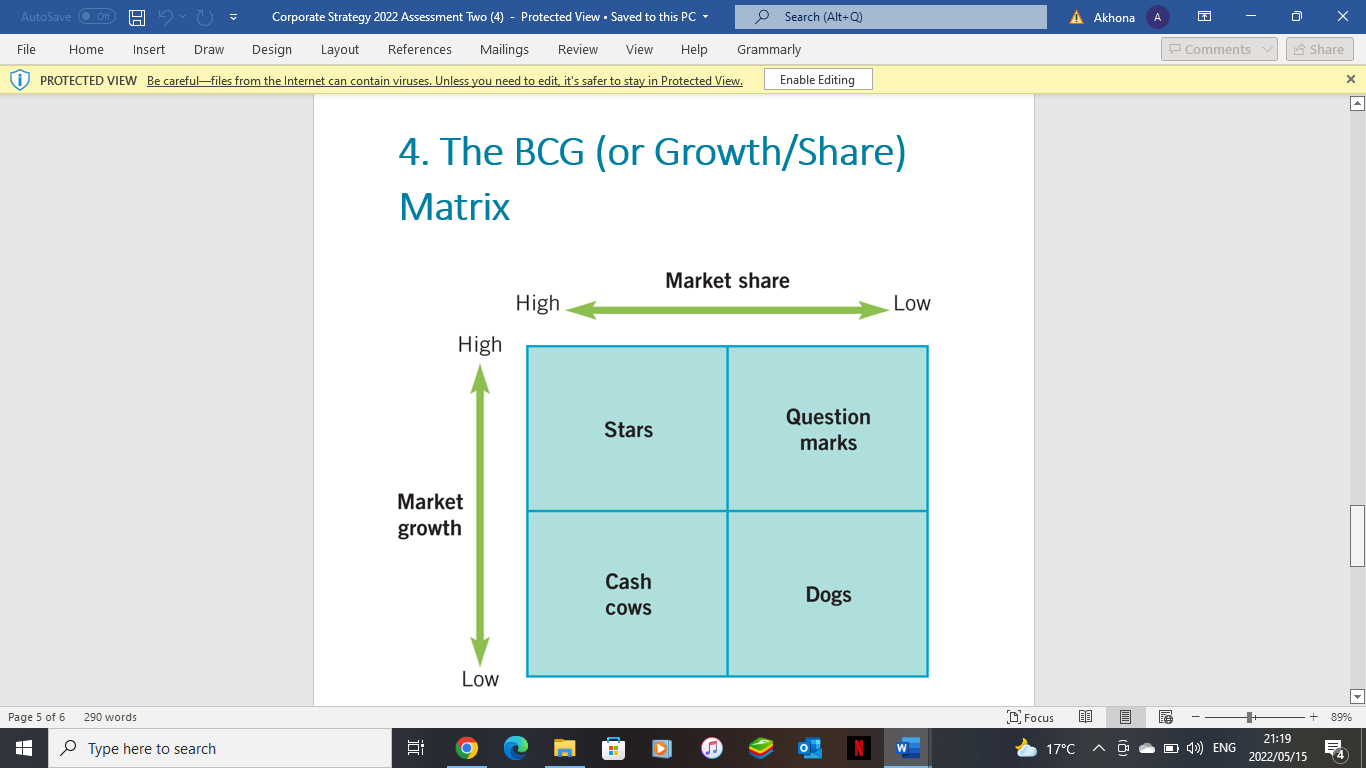The width and height of the screenshot is (1366, 768).
Task: Launch Google Chrome from the taskbar
Action: pos(466,748)
